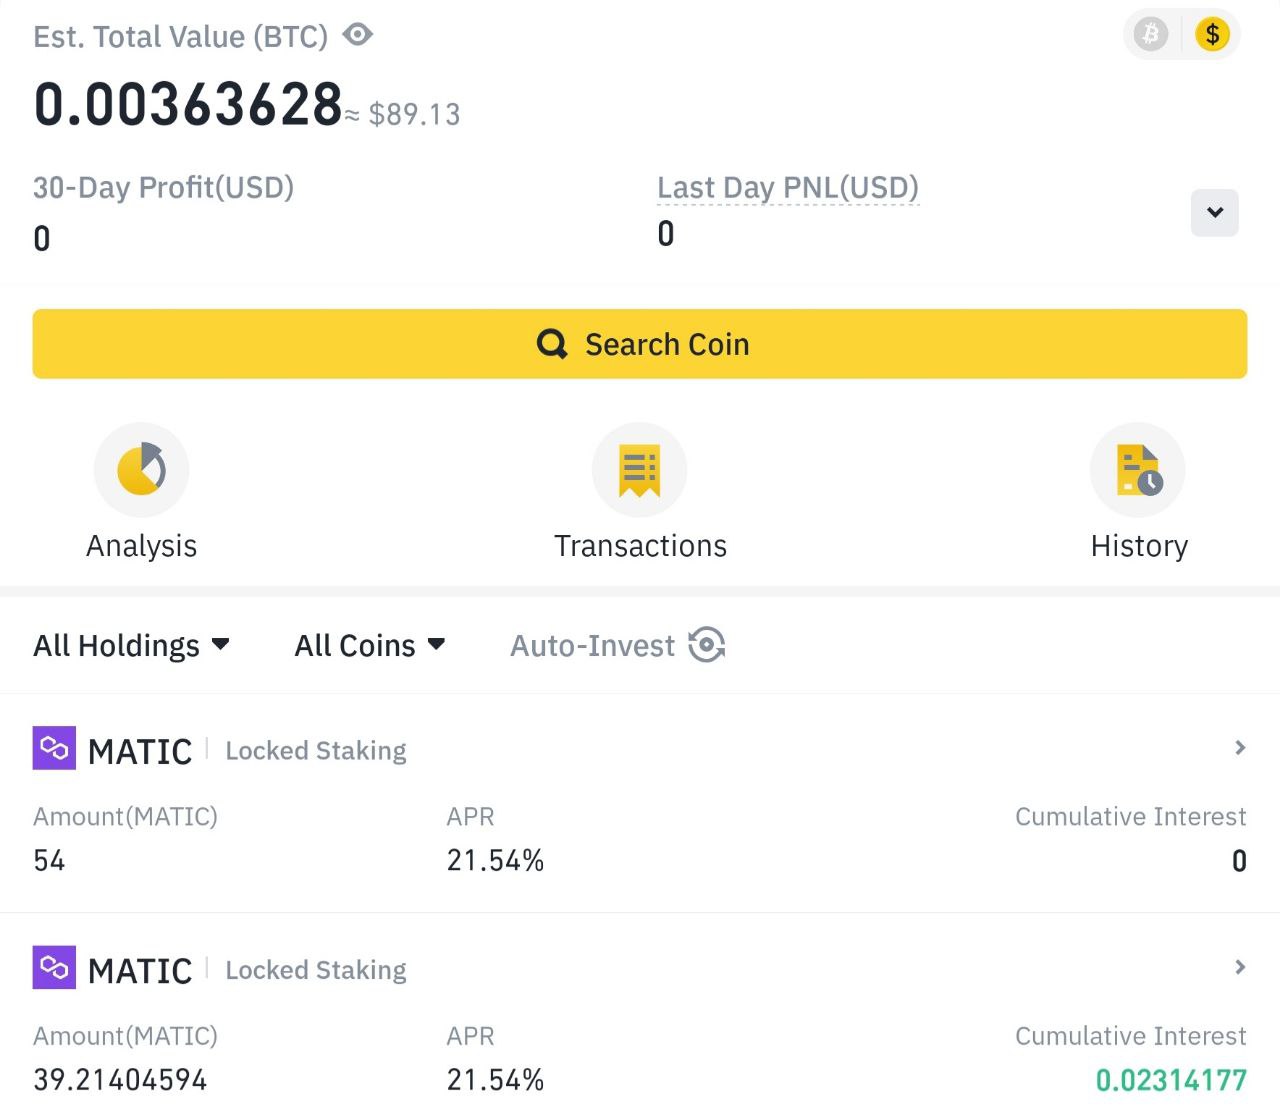1280x1117 pixels.
Task: Open the History document icon
Action: coord(1138,470)
